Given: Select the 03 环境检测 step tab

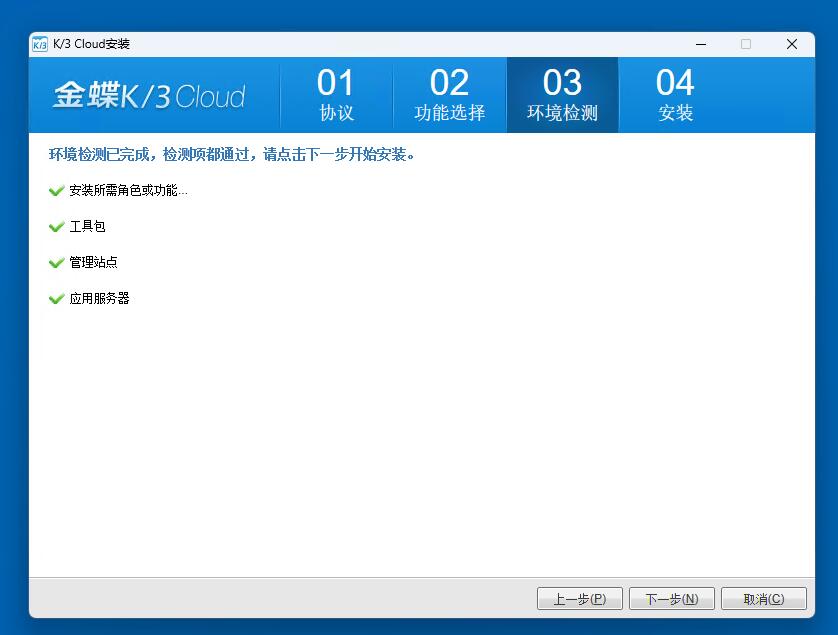Looking at the screenshot, I should [x=562, y=95].
